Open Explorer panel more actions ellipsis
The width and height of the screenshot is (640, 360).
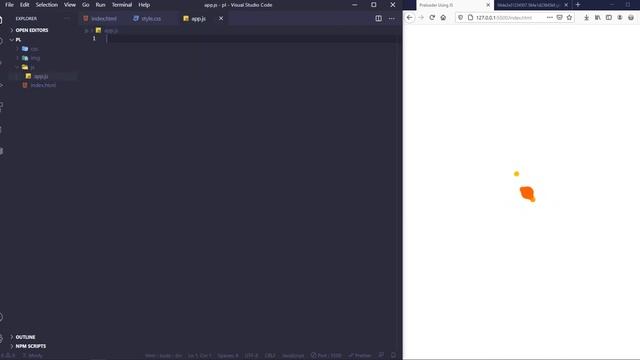pos(67,18)
